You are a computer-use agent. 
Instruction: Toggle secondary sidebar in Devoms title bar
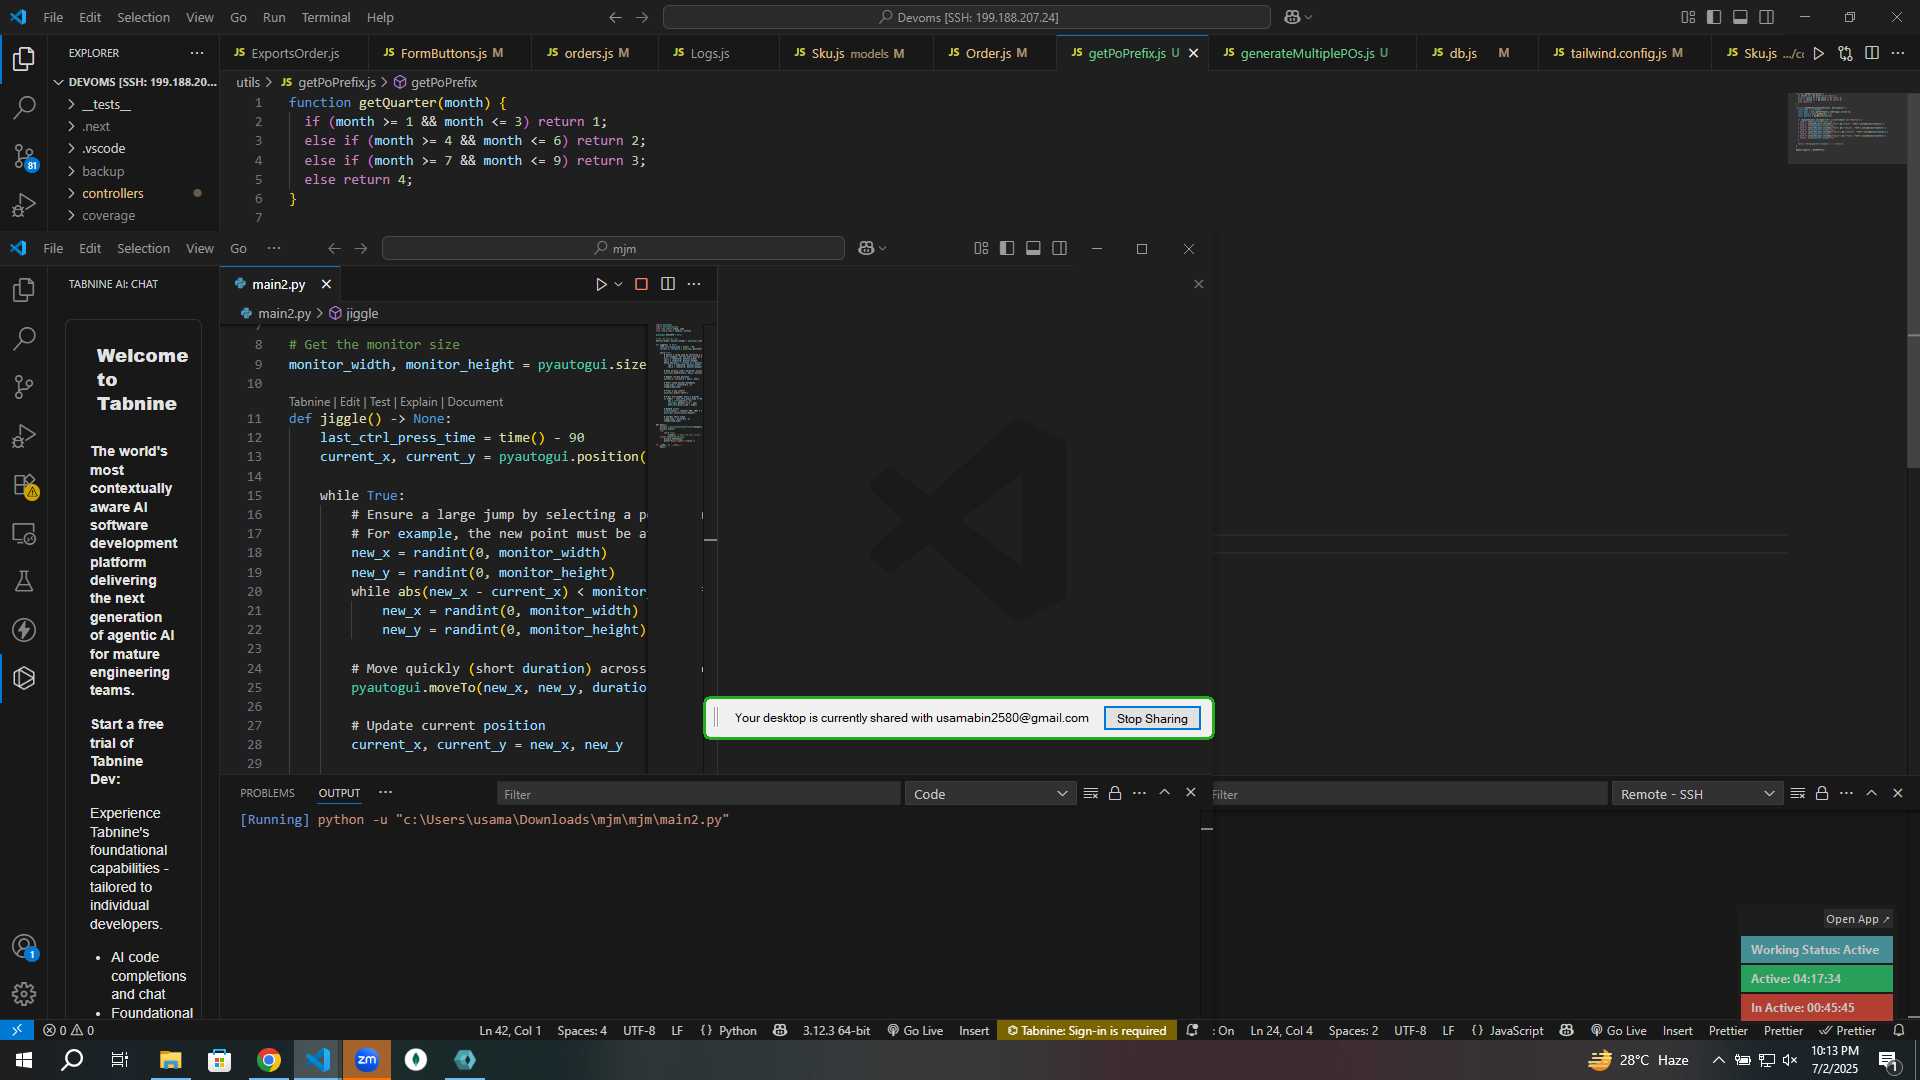[1767, 17]
